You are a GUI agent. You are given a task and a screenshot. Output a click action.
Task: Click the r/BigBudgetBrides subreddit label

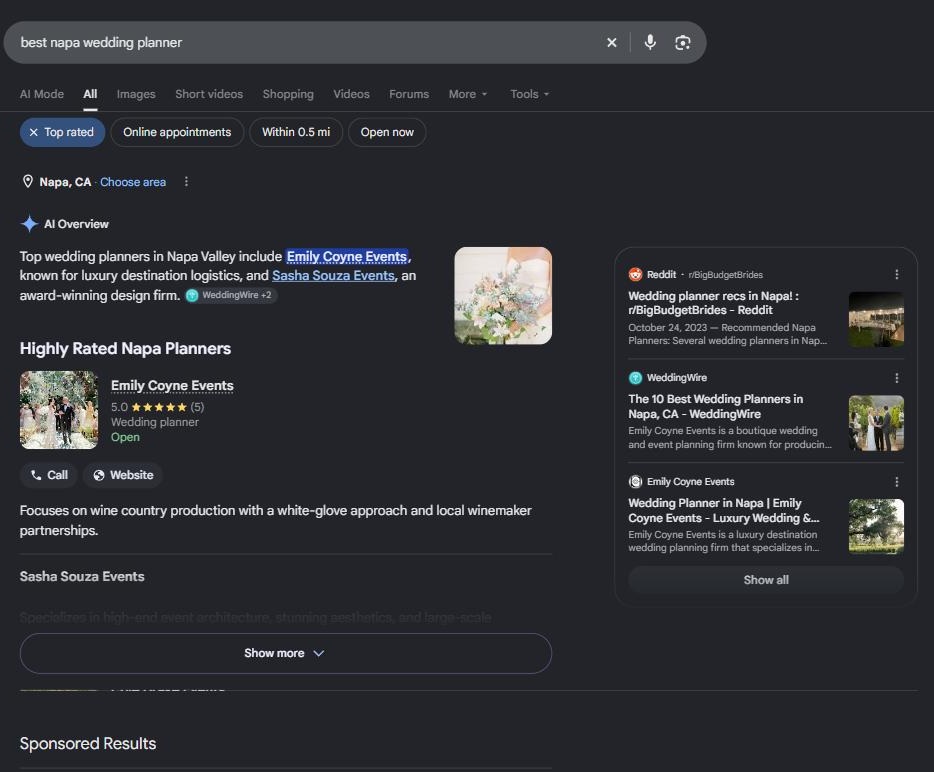(x=726, y=275)
